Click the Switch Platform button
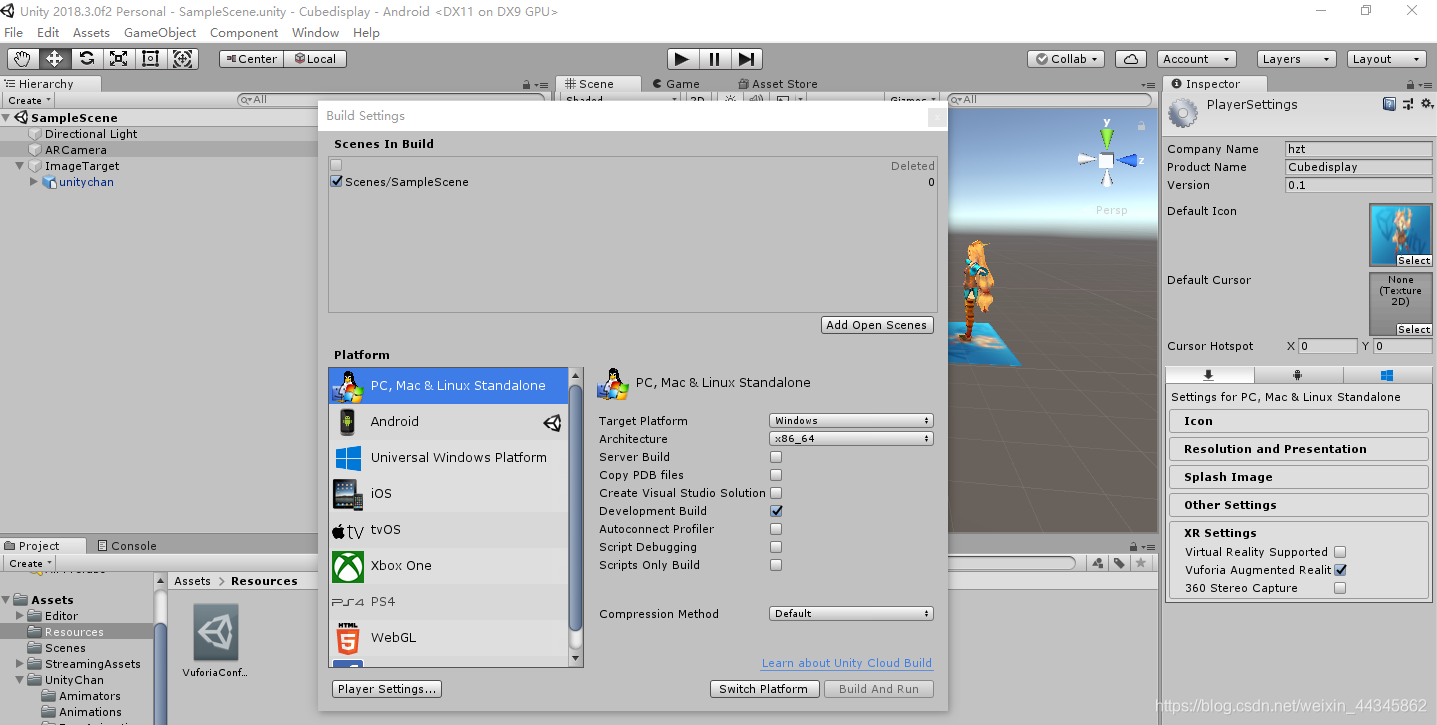Viewport: 1437px width, 725px height. tap(764, 689)
